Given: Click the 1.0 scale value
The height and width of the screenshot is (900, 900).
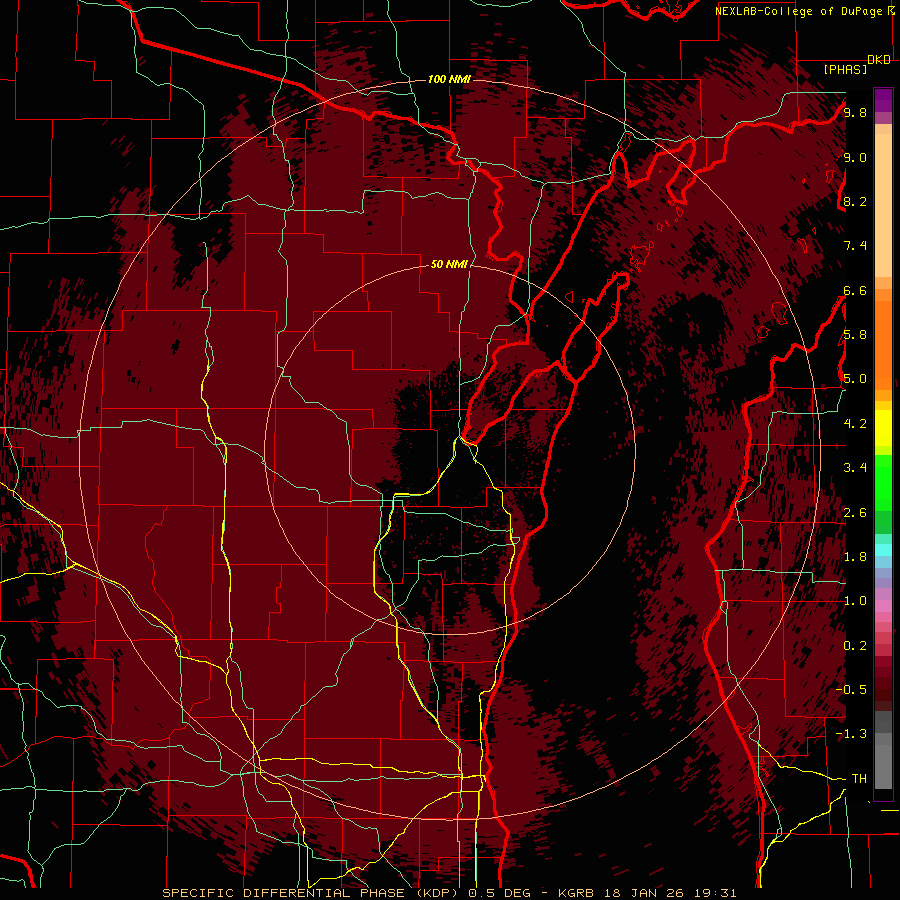Looking at the screenshot, I should click(855, 601).
